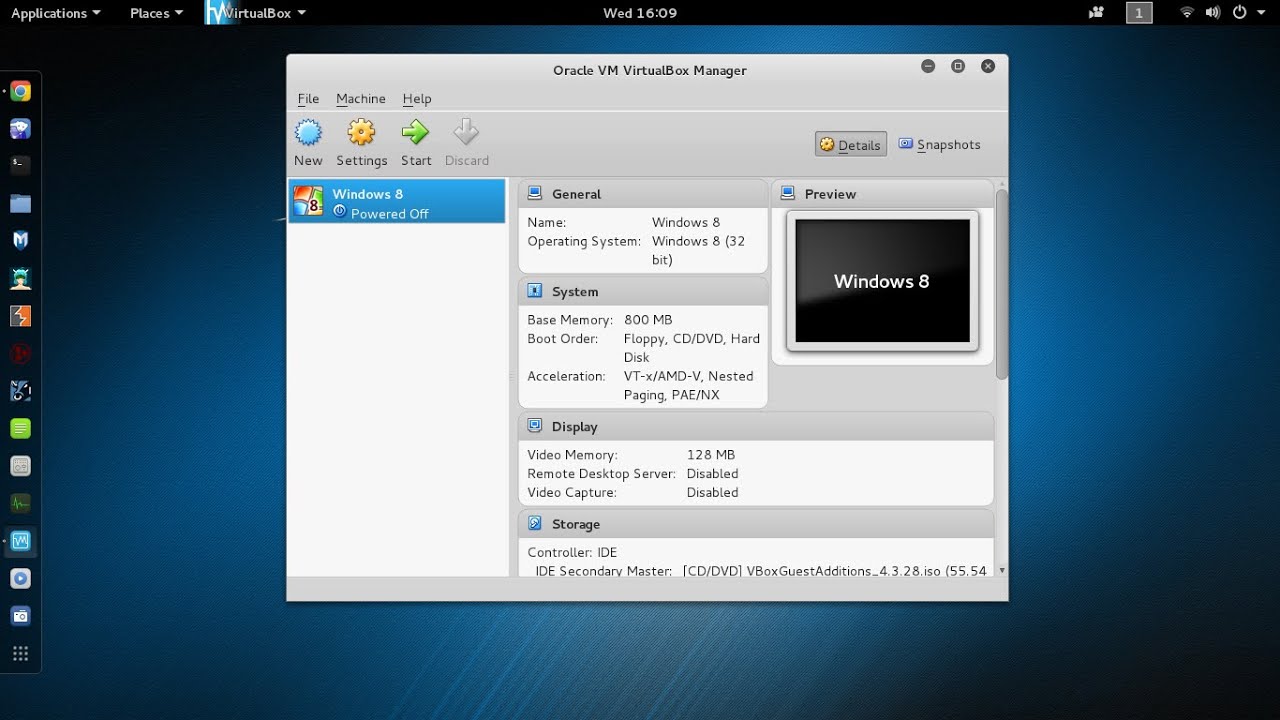Viewport: 1280px width, 720px height.
Task: Click the Display section monitor icon
Action: [x=535, y=426]
